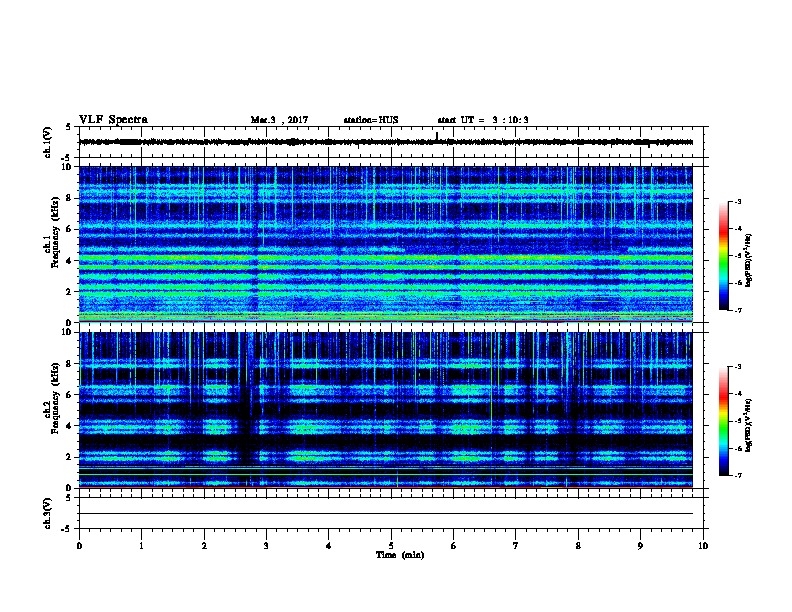Click the ch.1 voltage waveform trace

386,142
